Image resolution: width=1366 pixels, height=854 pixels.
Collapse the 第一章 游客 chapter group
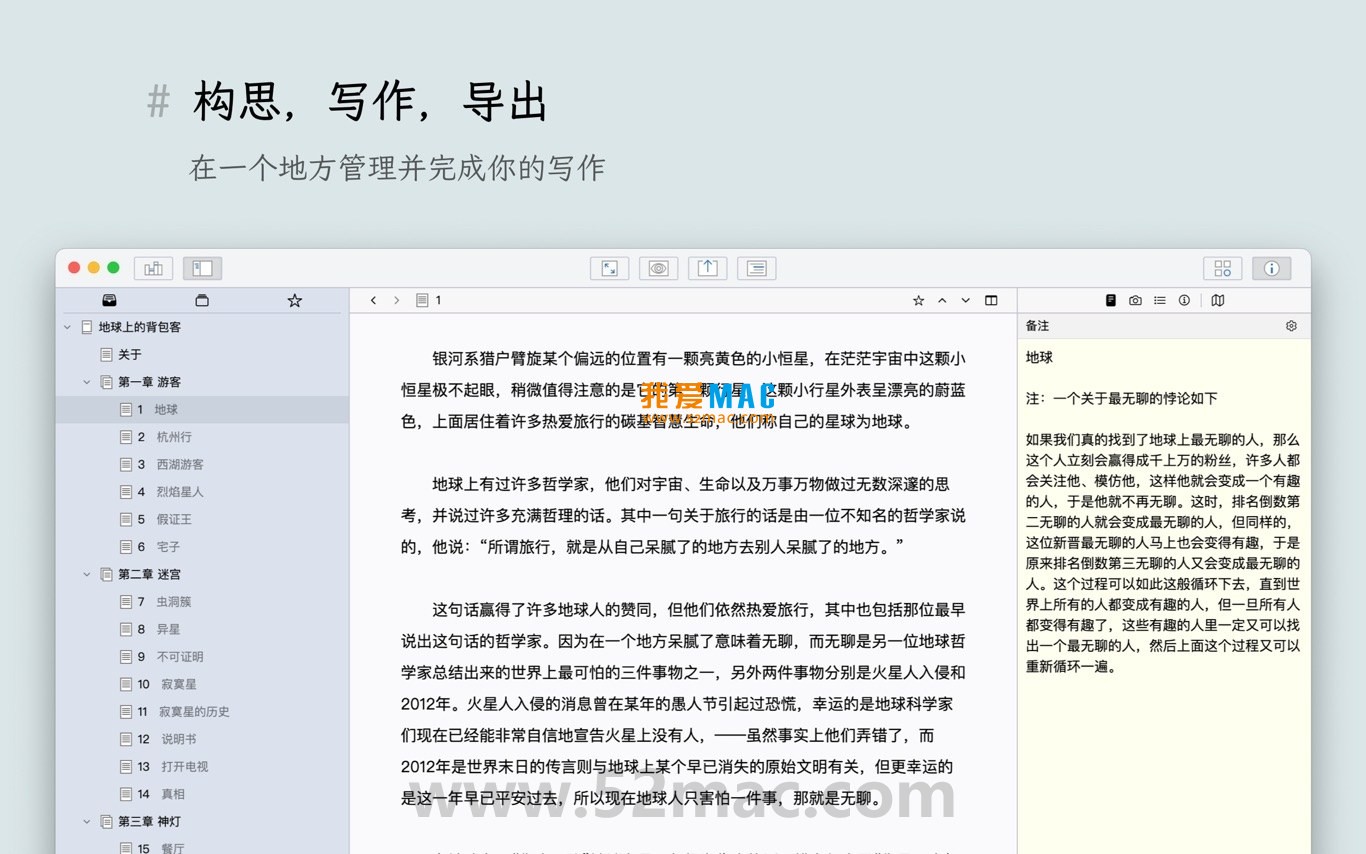coord(86,381)
